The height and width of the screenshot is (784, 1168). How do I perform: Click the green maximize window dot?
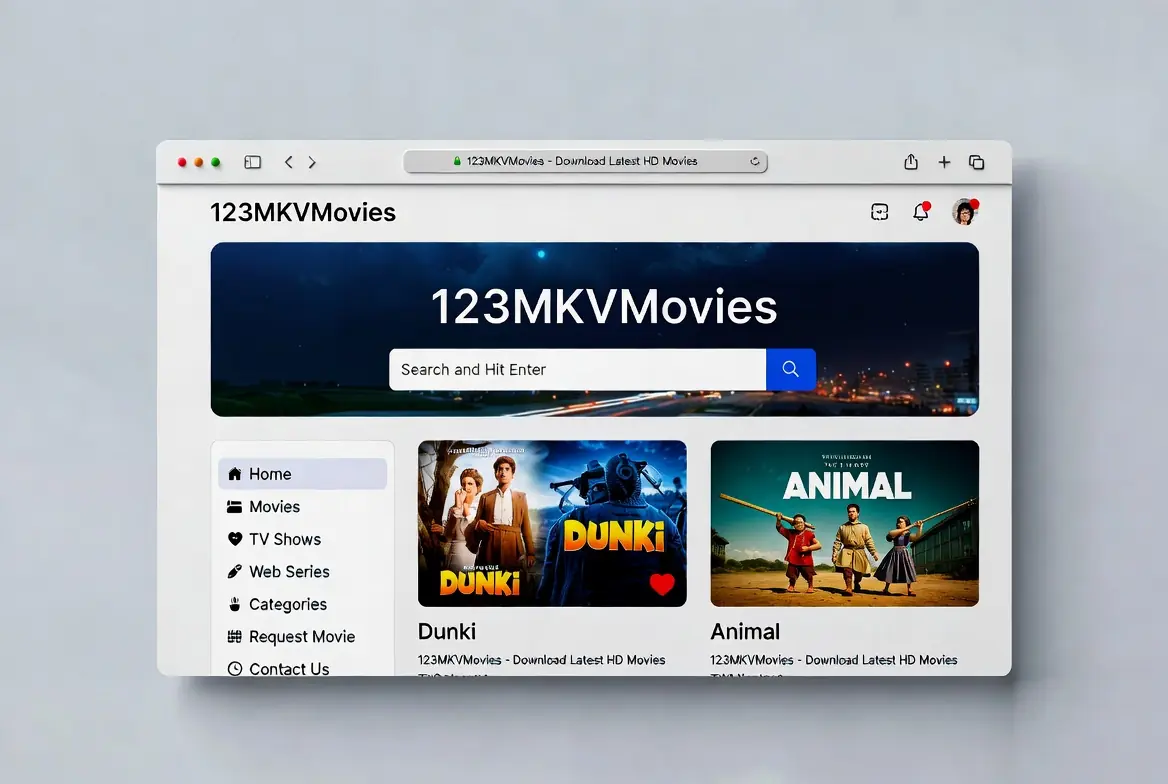(x=216, y=162)
